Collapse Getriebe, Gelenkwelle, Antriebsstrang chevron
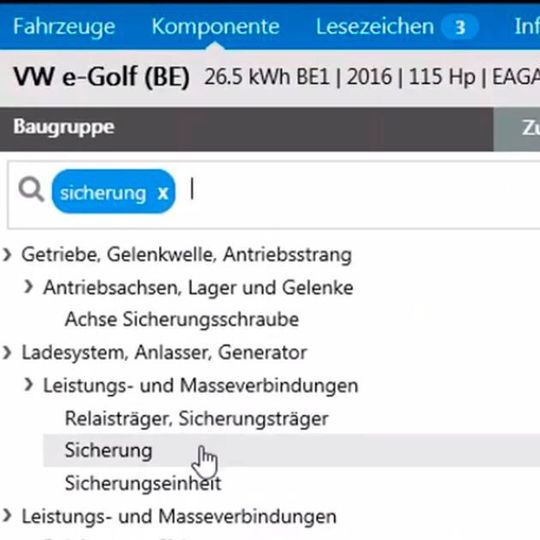 [7, 255]
